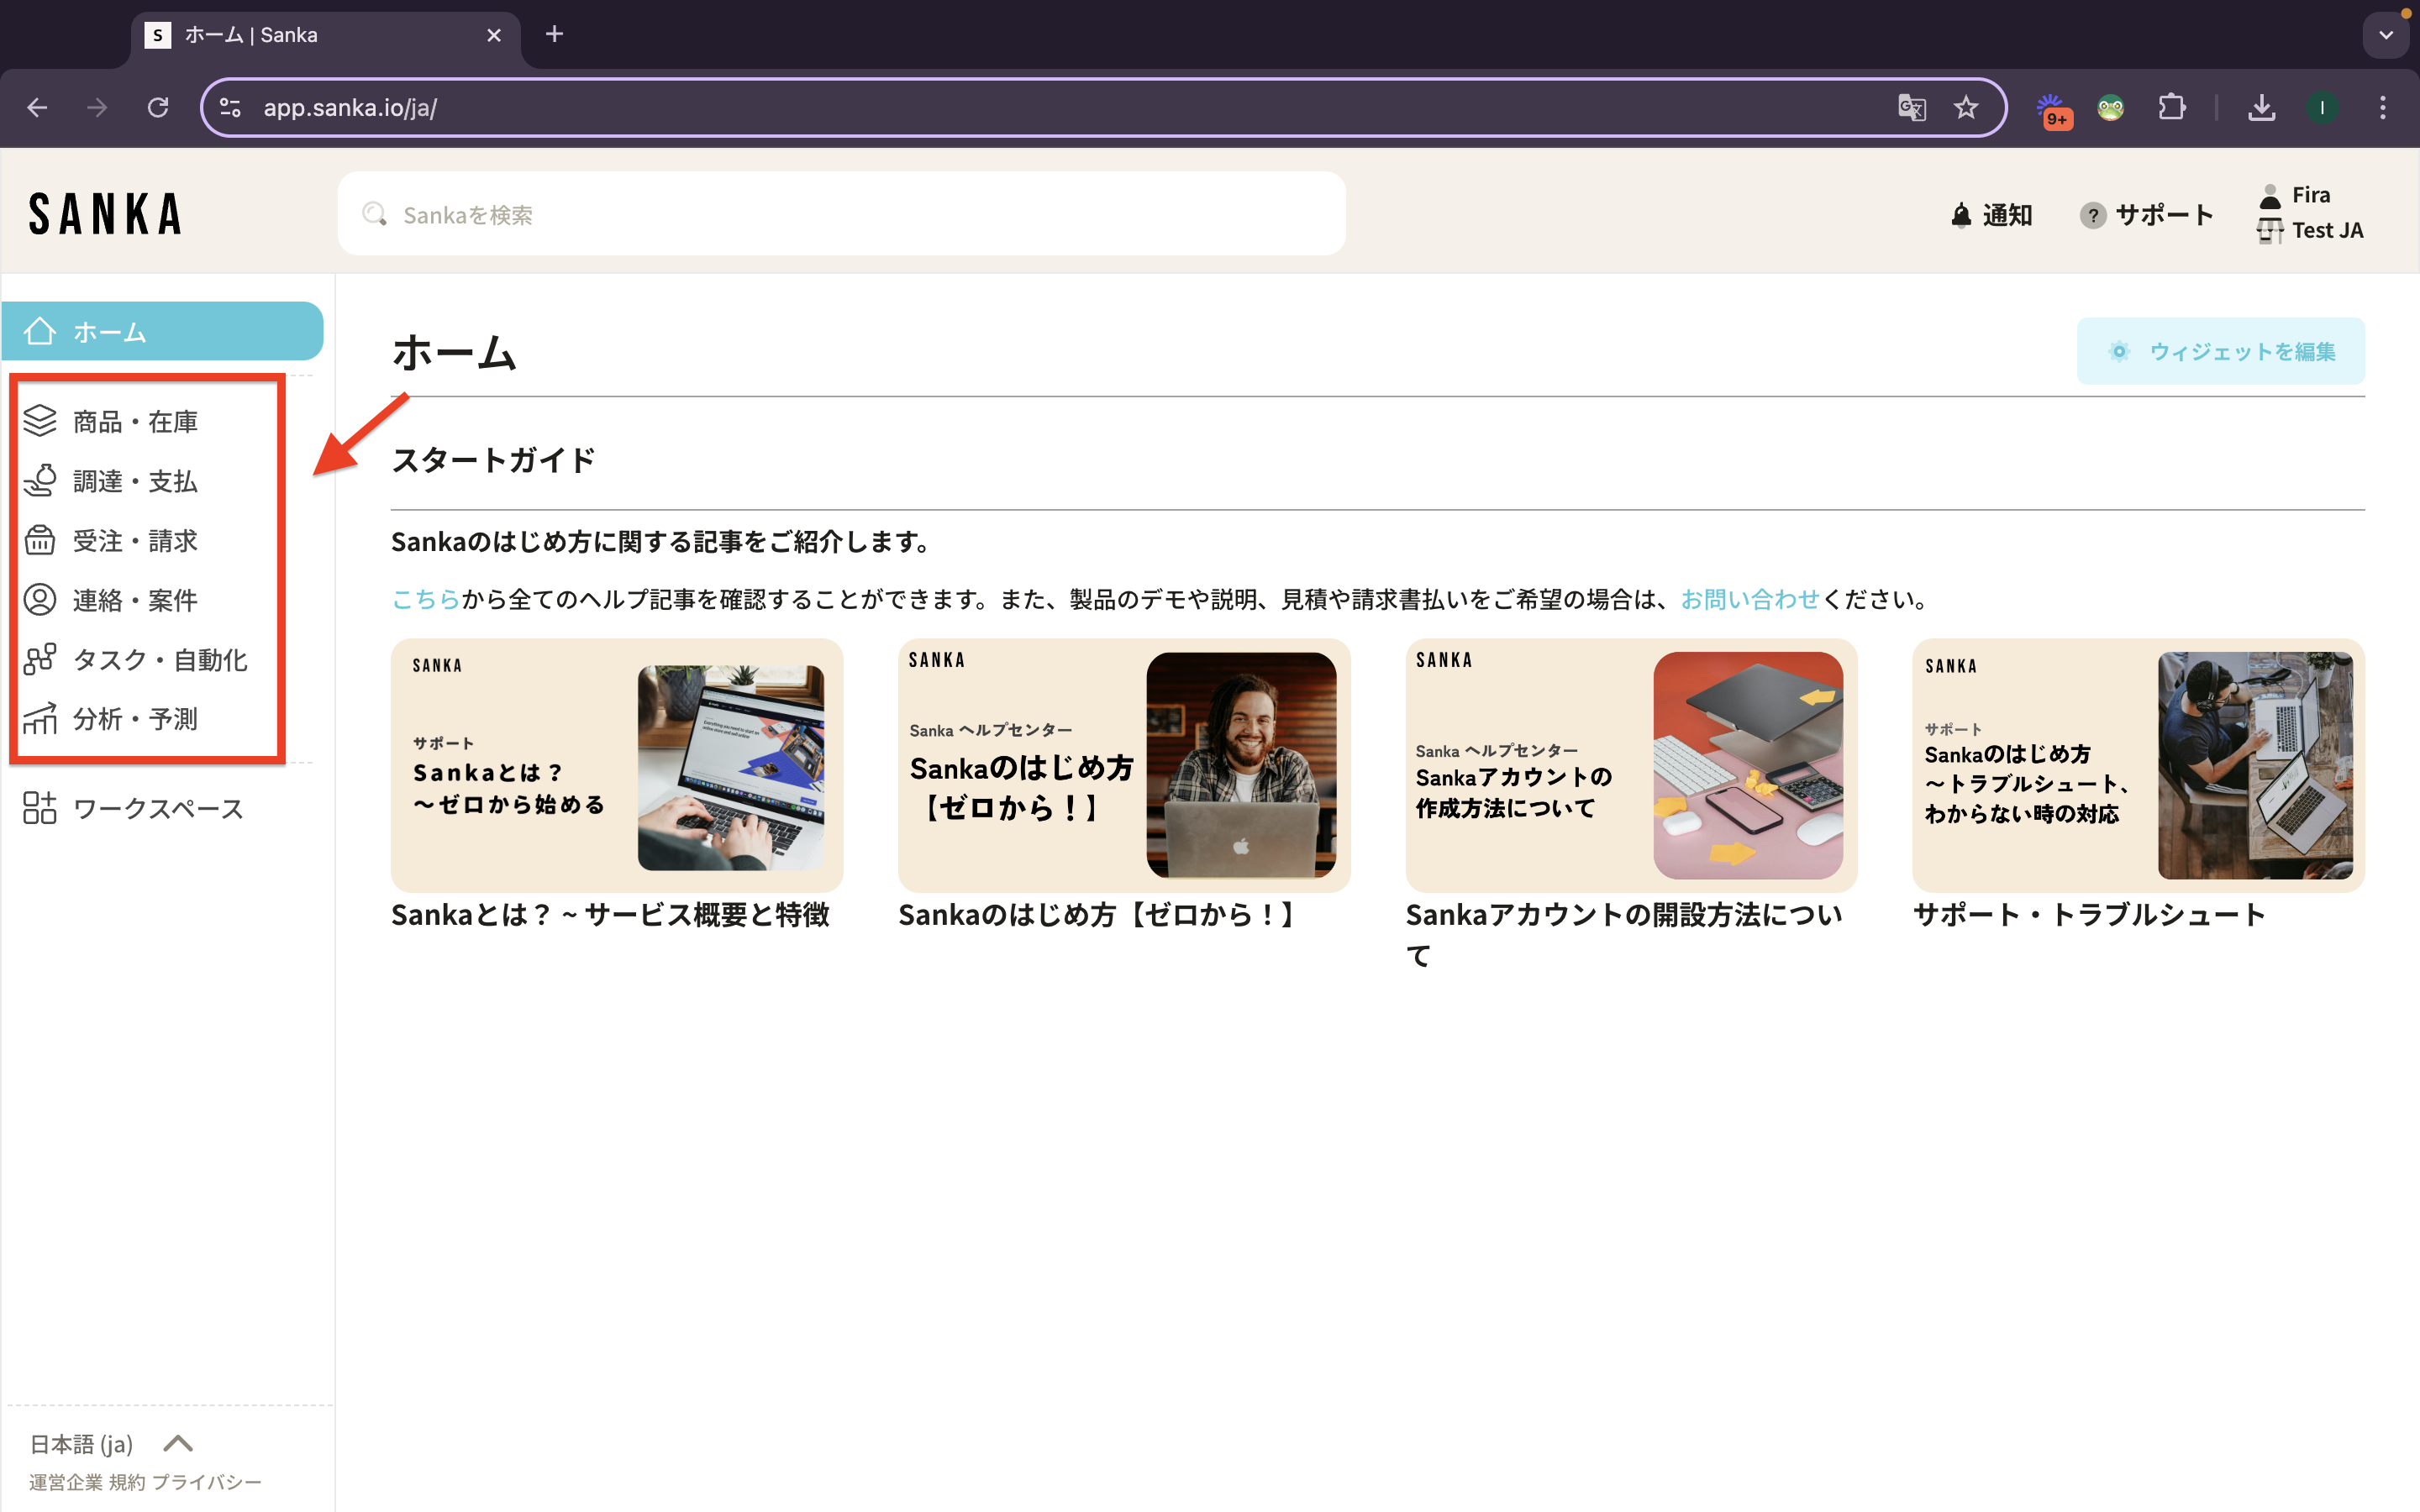Open the ワークスペース grid icon
This screenshot has height=1512, width=2420.
point(40,808)
